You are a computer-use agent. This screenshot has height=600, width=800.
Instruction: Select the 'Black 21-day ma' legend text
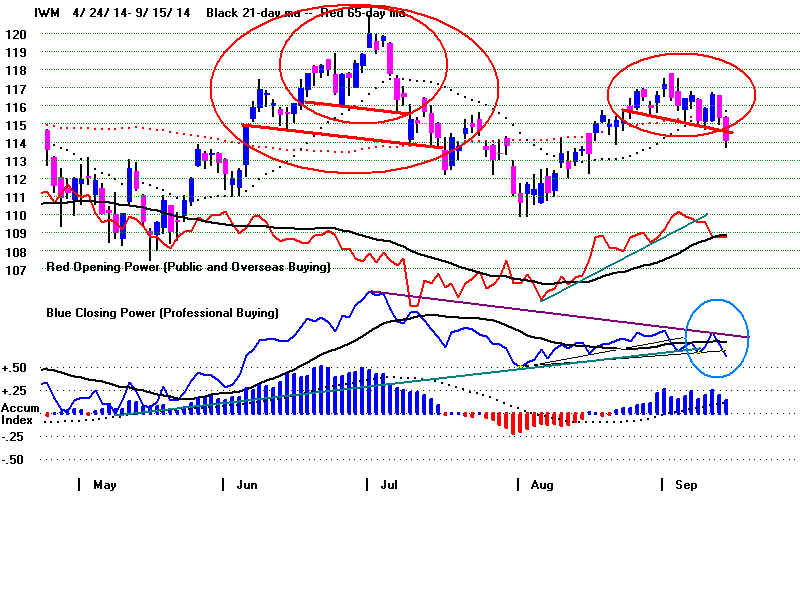[253, 13]
